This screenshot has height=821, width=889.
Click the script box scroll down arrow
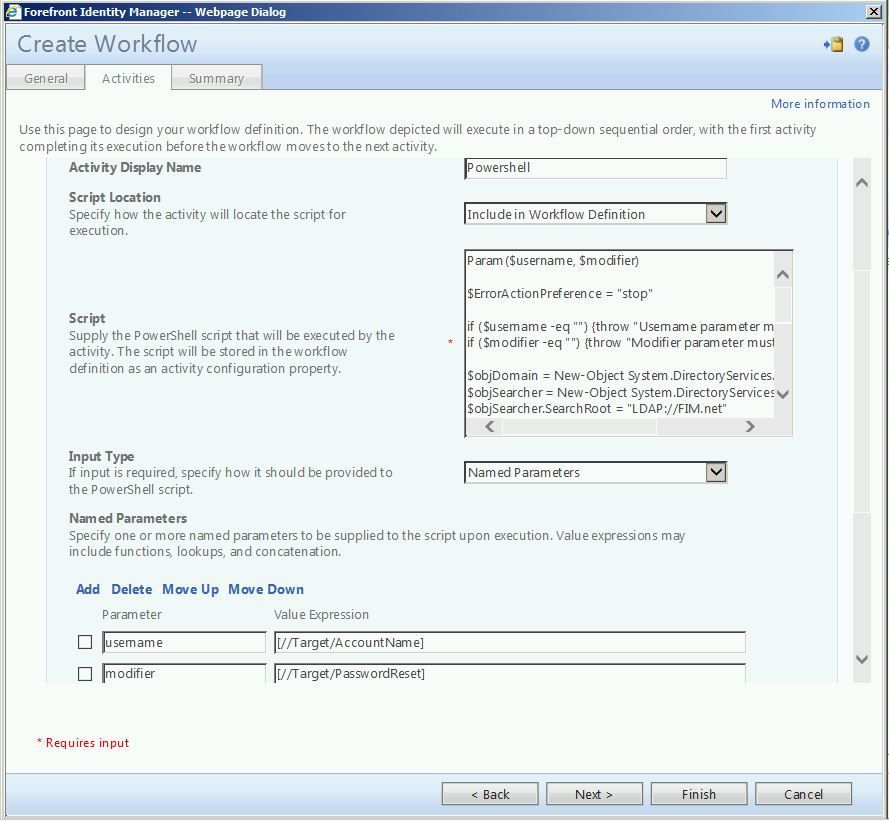[782, 393]
